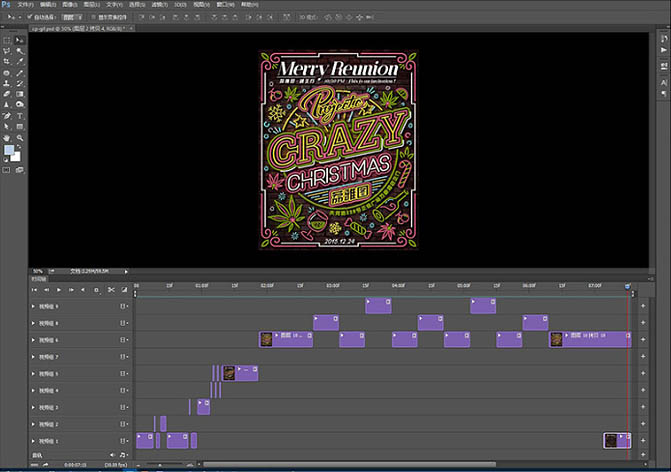Select the Hand tool

click(x=8, y=138)
